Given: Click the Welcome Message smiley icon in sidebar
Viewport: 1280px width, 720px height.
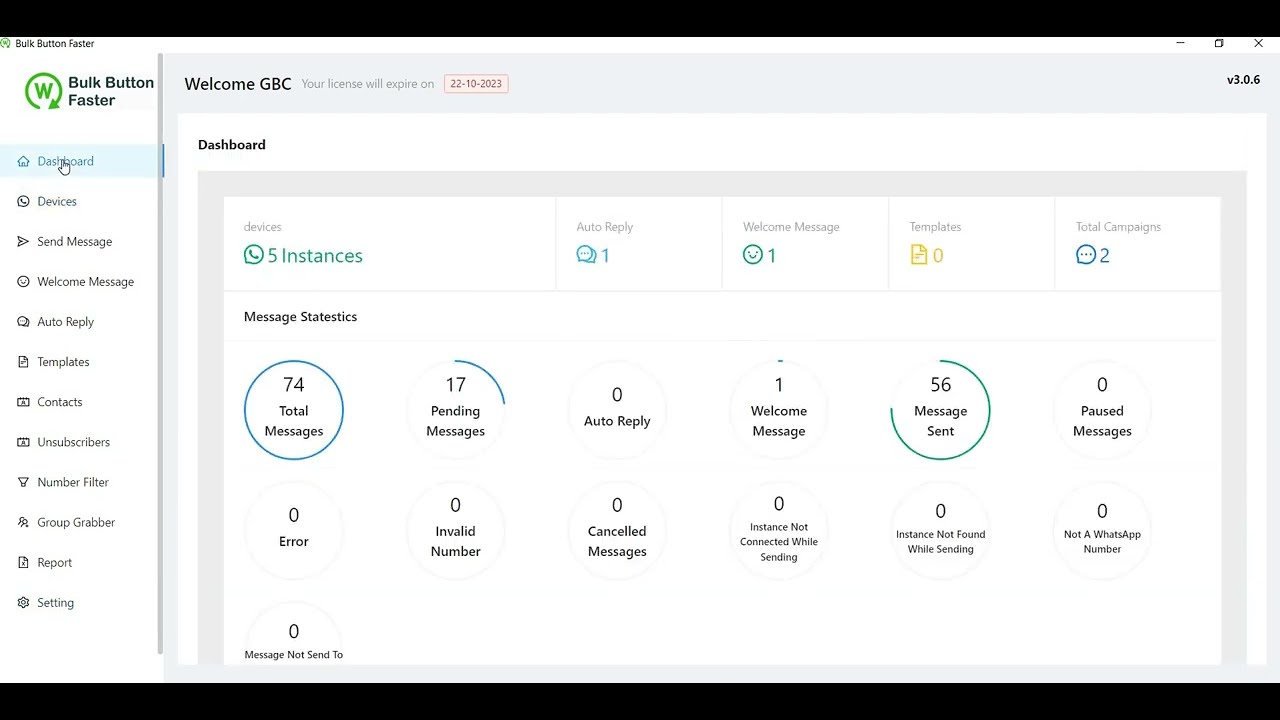Looking at the screenshot, I should 24,281.
